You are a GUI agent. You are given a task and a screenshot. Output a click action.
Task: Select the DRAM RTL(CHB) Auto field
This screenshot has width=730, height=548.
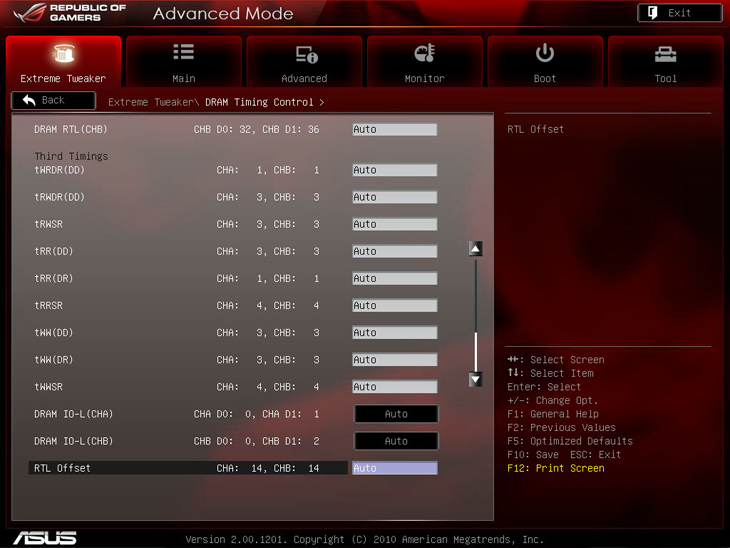coord(394,129)
